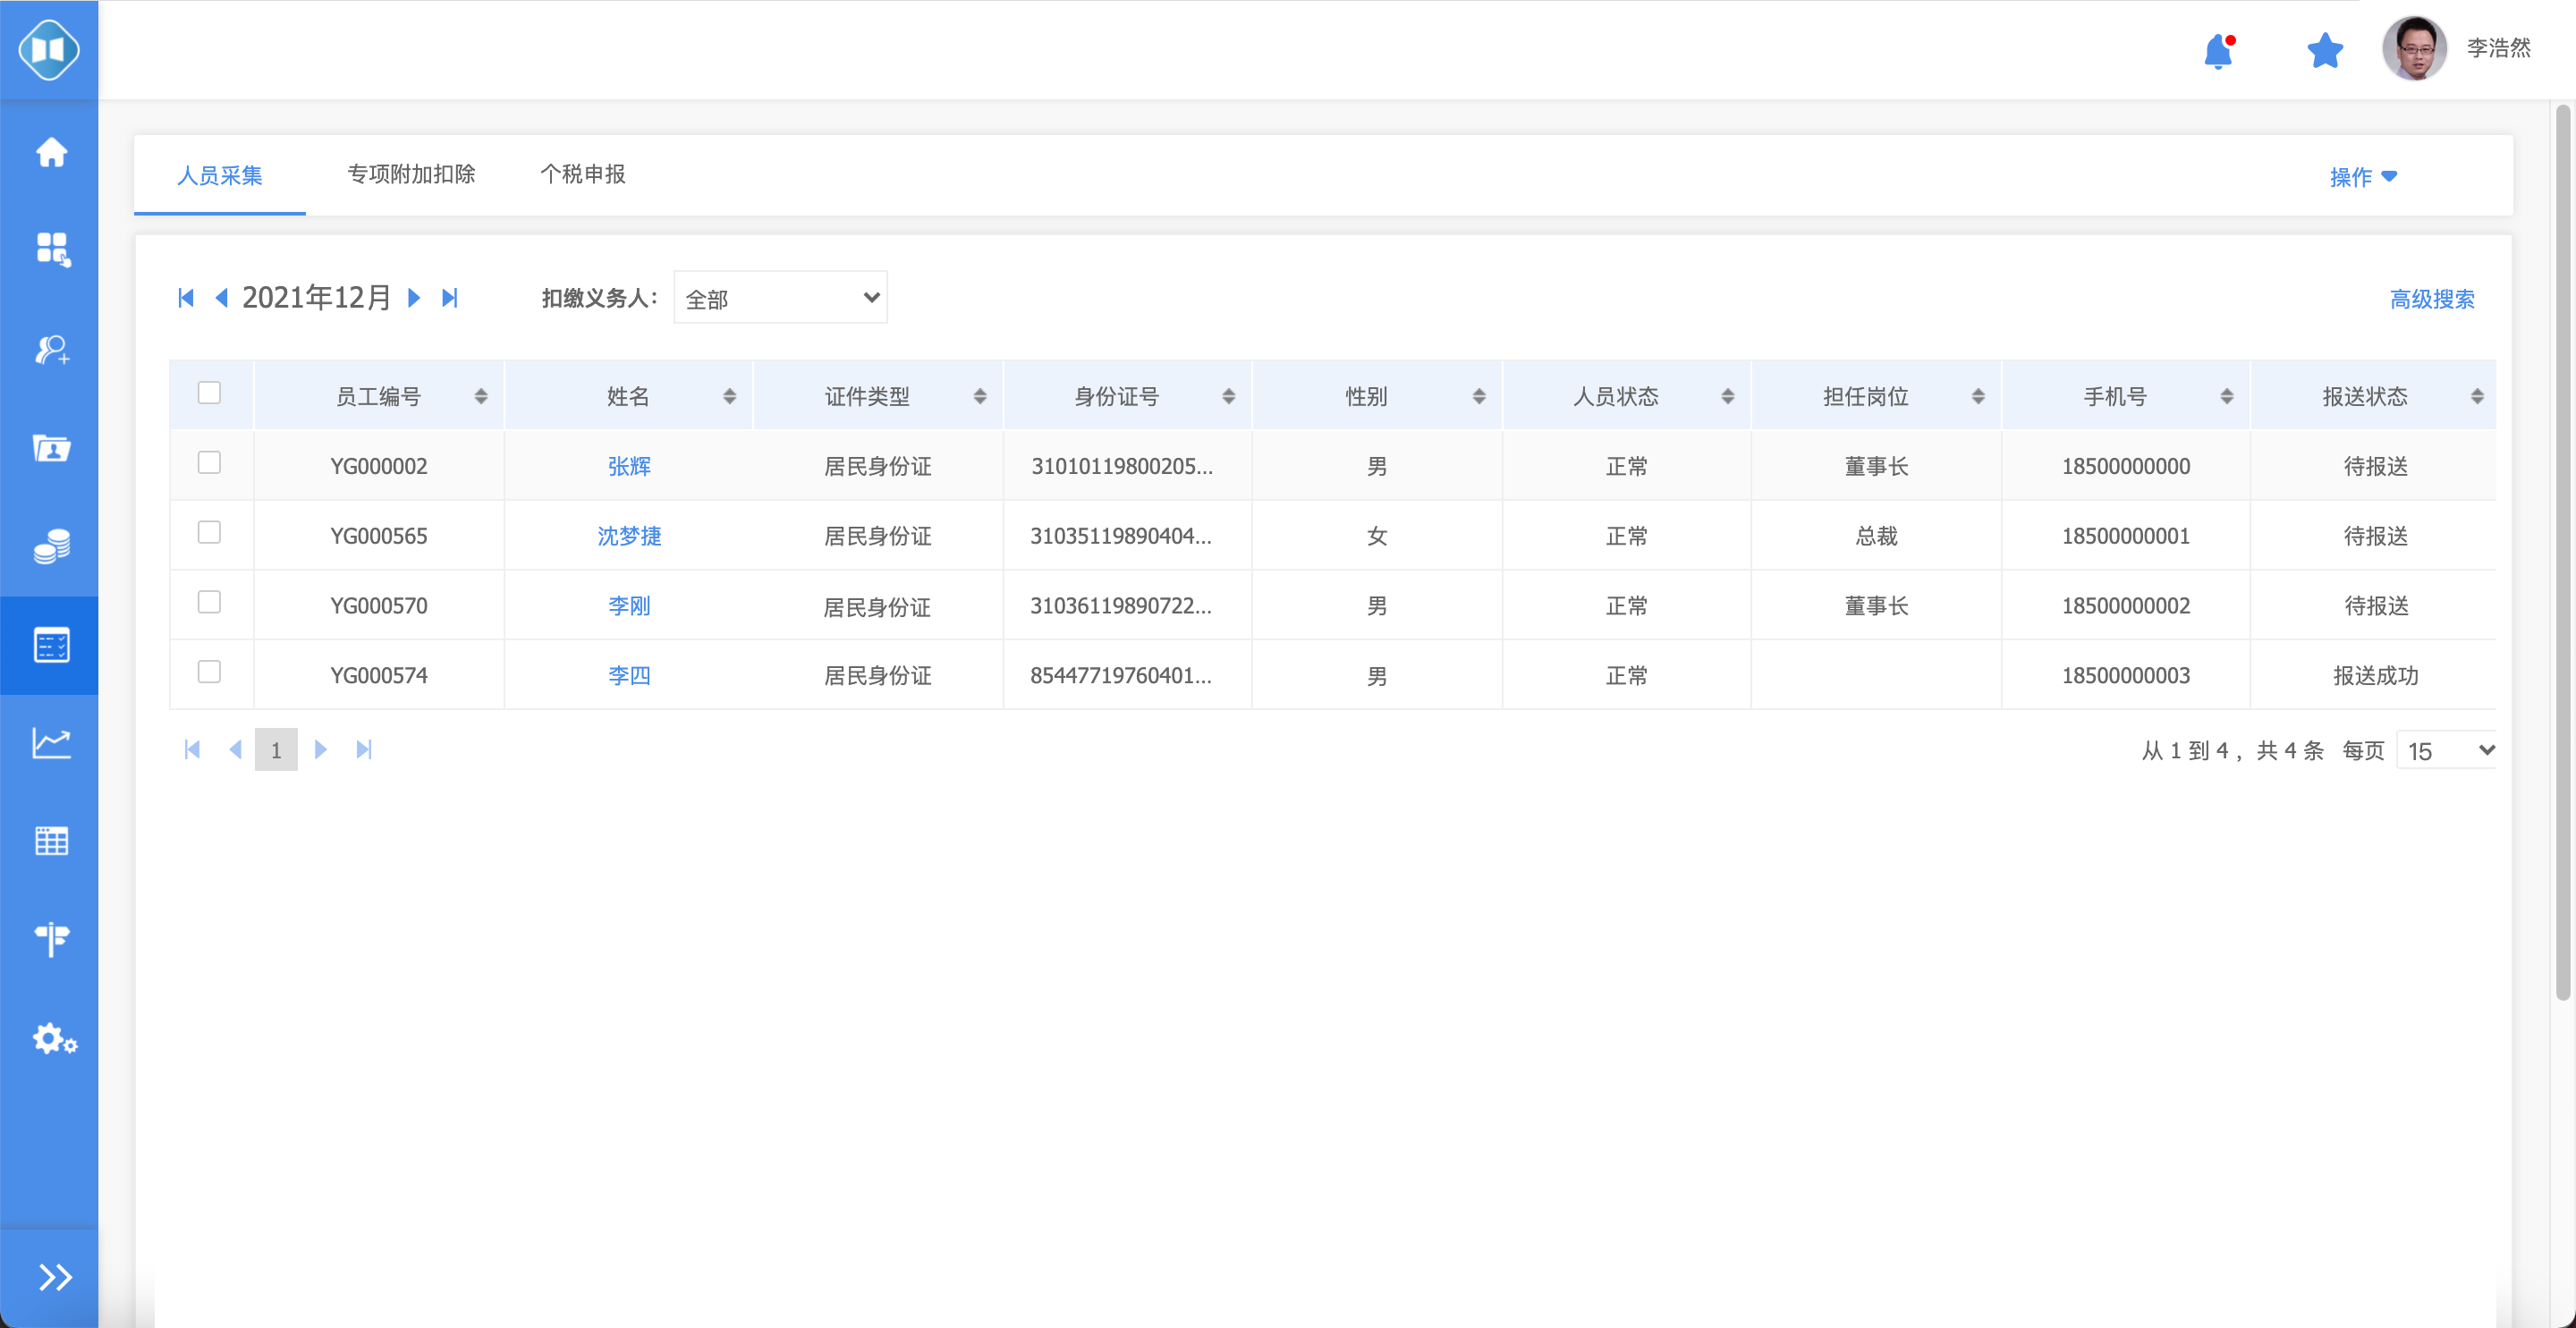The image size is (2576, 1328).
Task: Select the row checkbox for YG000574
Action: point(209,672)
